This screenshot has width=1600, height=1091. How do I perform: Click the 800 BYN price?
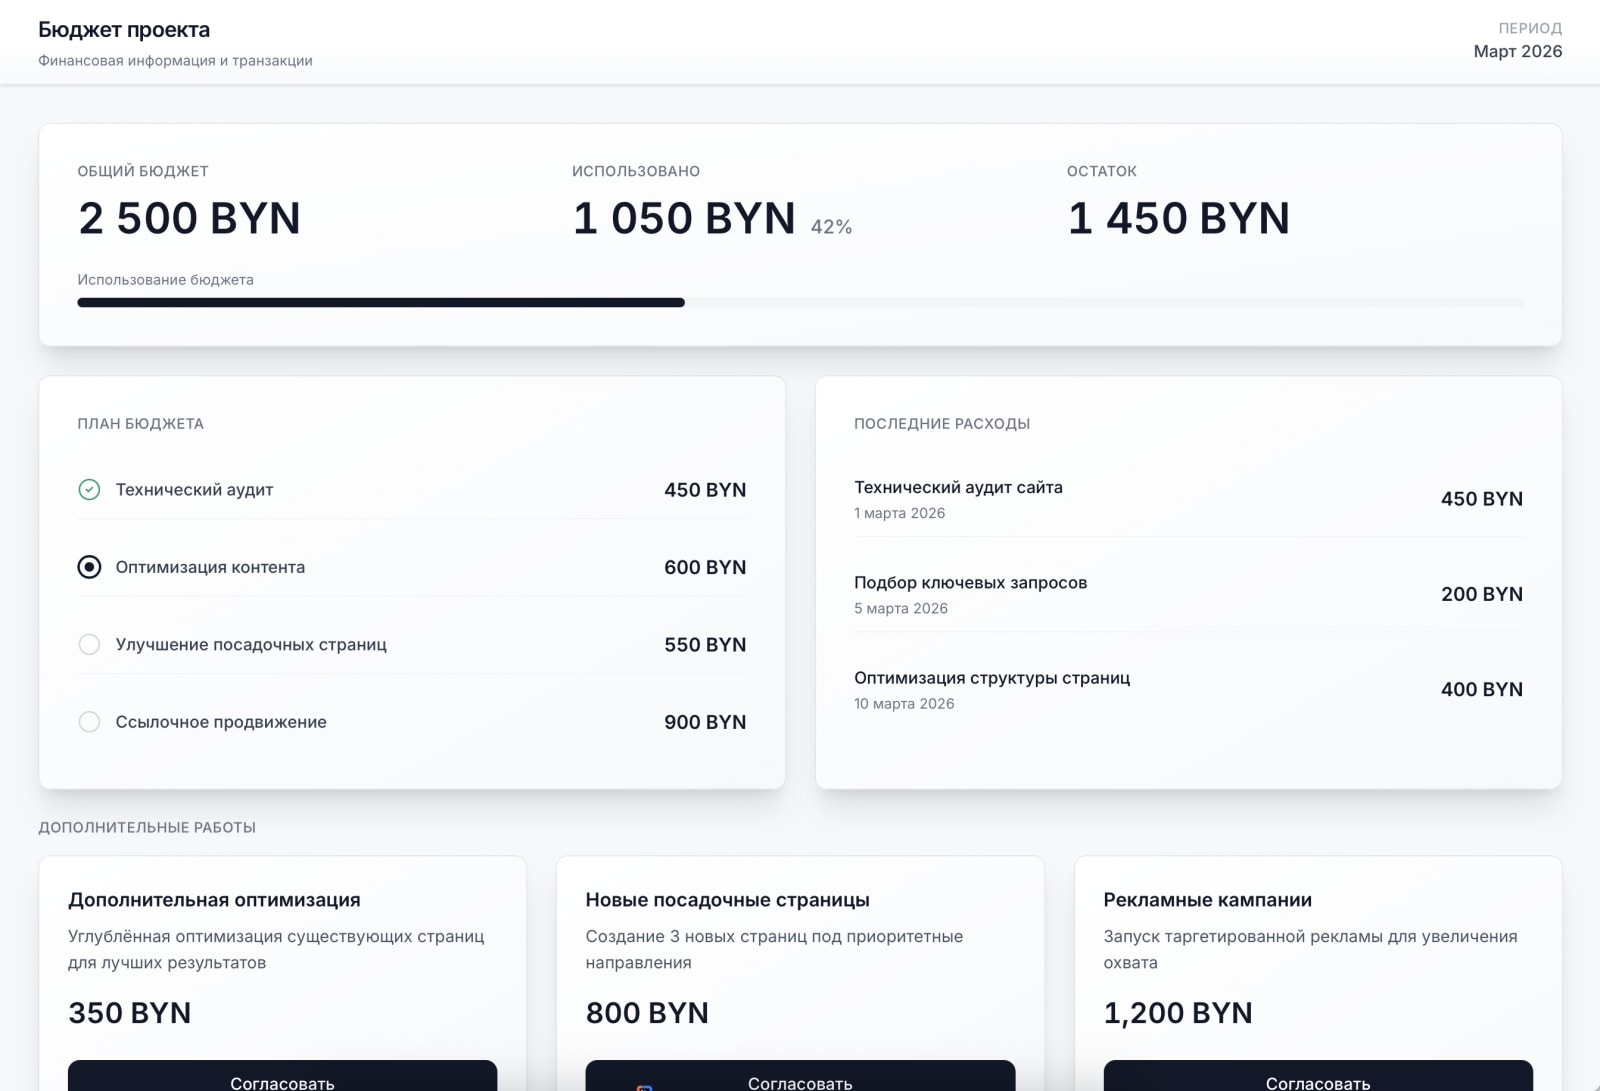[647, 1013]
